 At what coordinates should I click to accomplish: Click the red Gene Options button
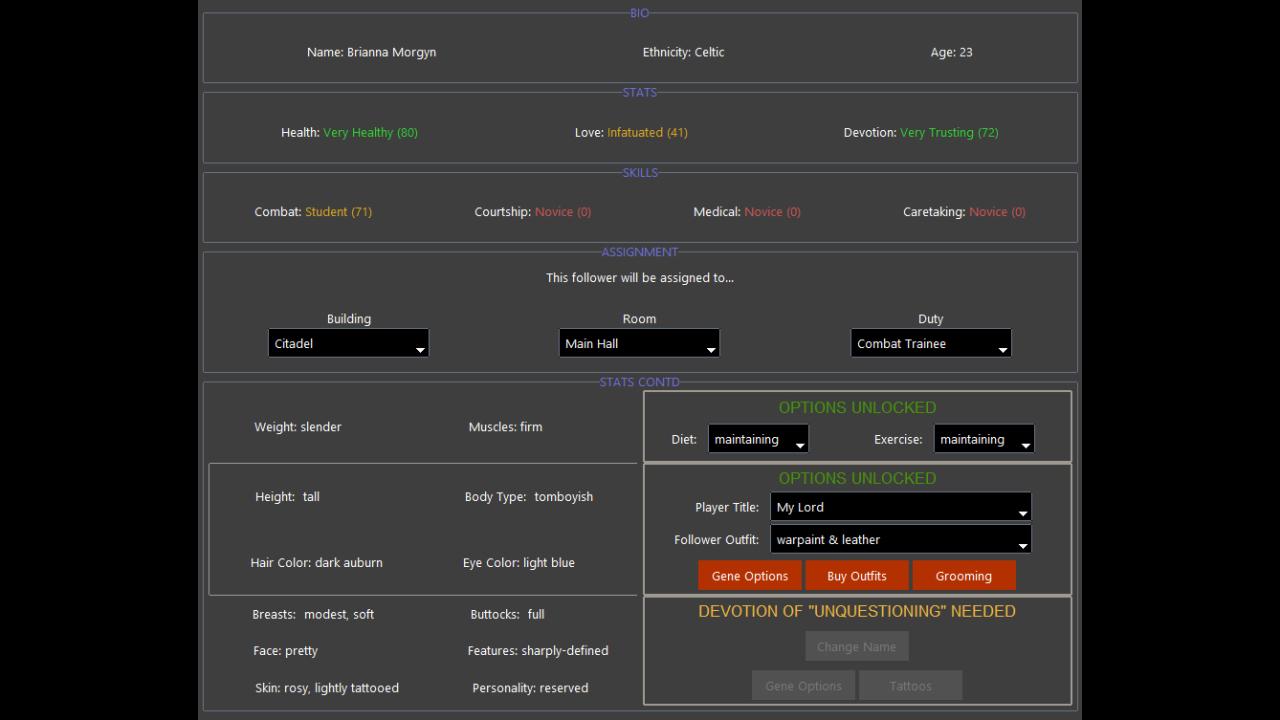pos(750,576)
